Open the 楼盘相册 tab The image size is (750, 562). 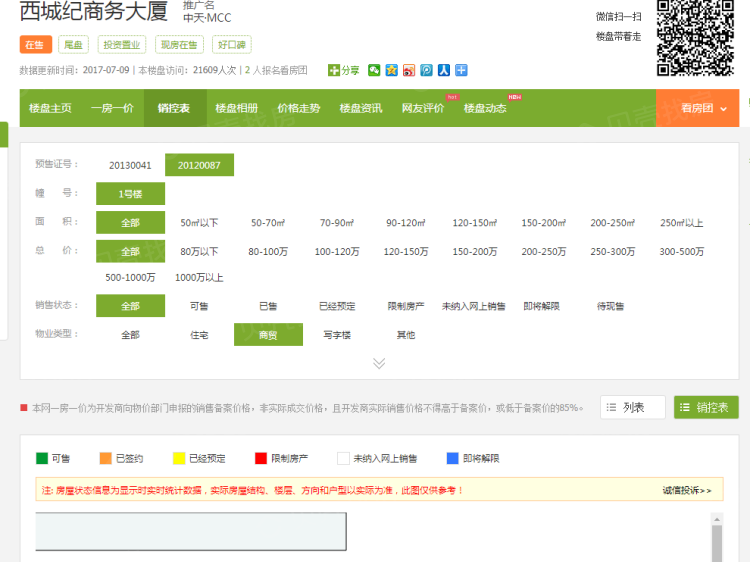coord(236,108)
